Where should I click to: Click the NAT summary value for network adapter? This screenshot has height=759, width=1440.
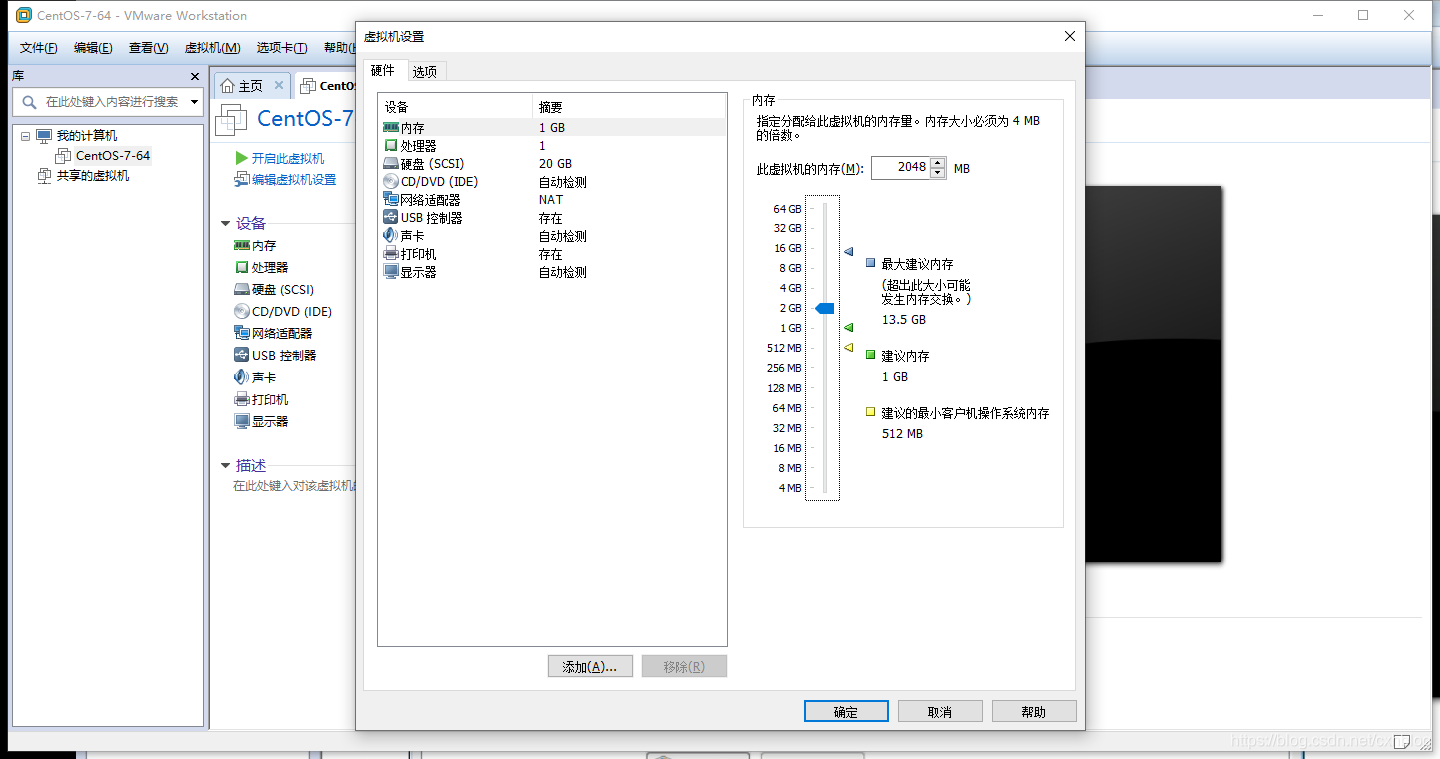click(551, 200)
